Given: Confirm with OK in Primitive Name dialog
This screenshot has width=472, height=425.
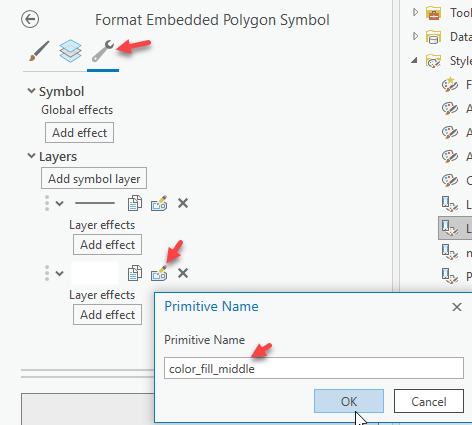Looking at the screenshot, I should coord(349,401).
